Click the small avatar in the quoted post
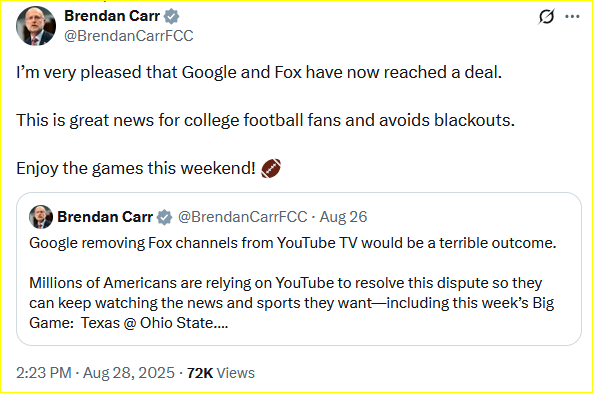The width and height of the screenshot is (593, 393). tap(41, 217)
